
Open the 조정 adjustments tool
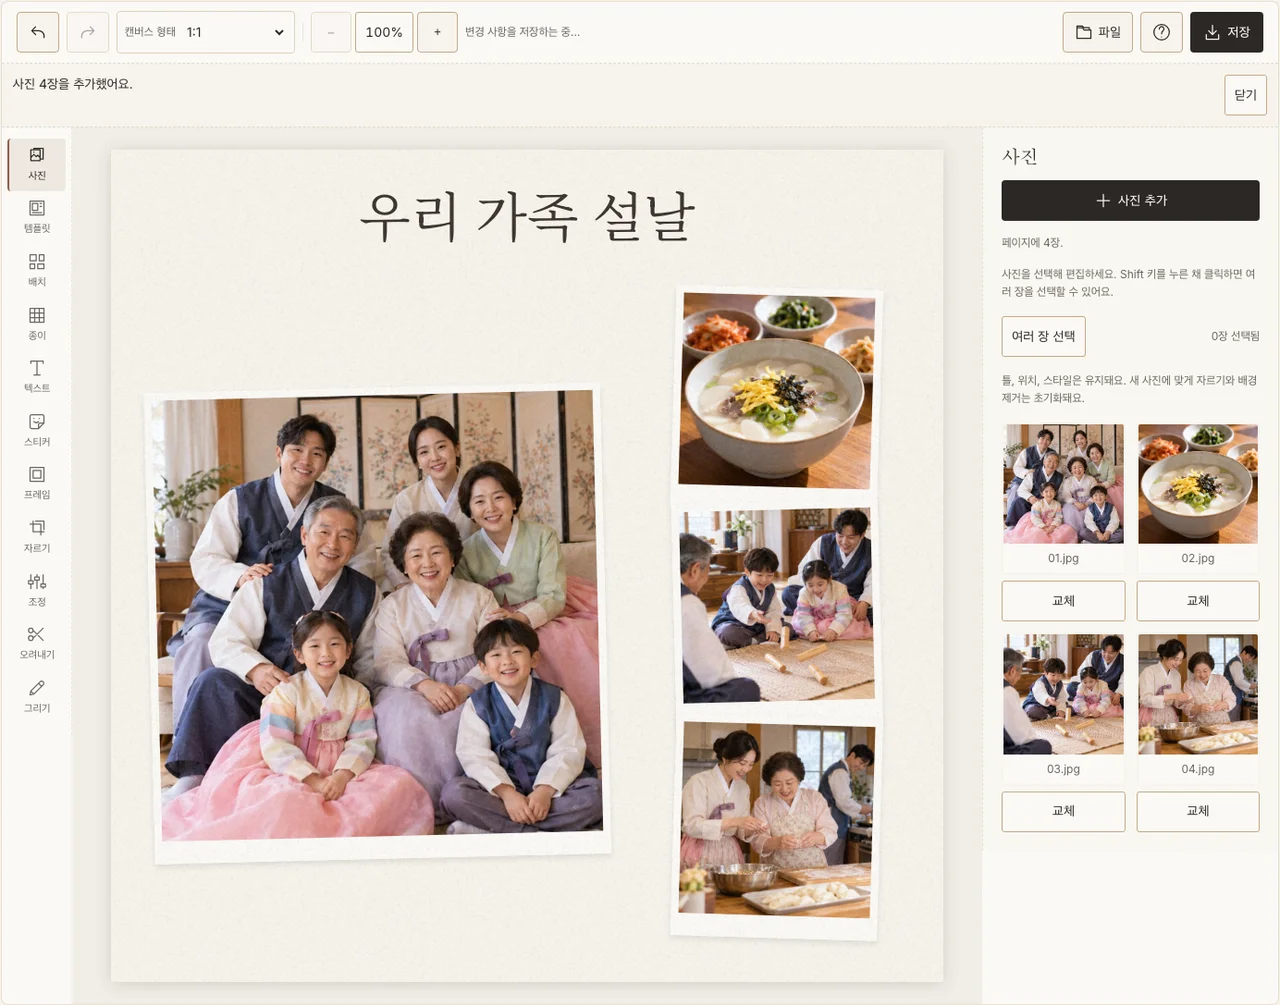click(37, 590)
